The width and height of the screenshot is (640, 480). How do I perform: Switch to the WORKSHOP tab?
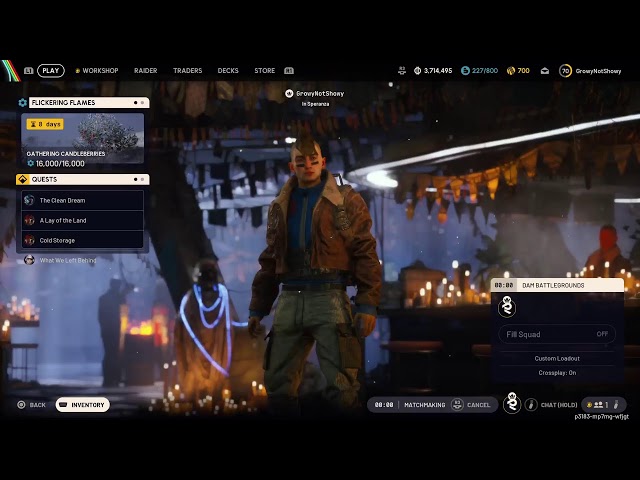[100, 71]
